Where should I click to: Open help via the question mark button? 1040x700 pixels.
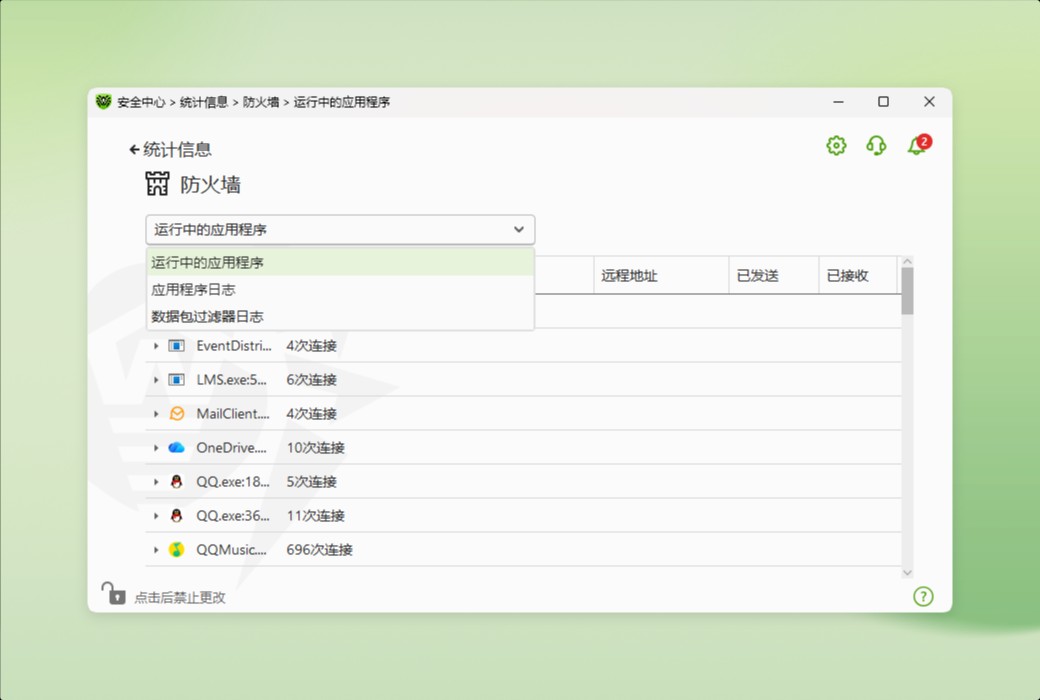923,596
